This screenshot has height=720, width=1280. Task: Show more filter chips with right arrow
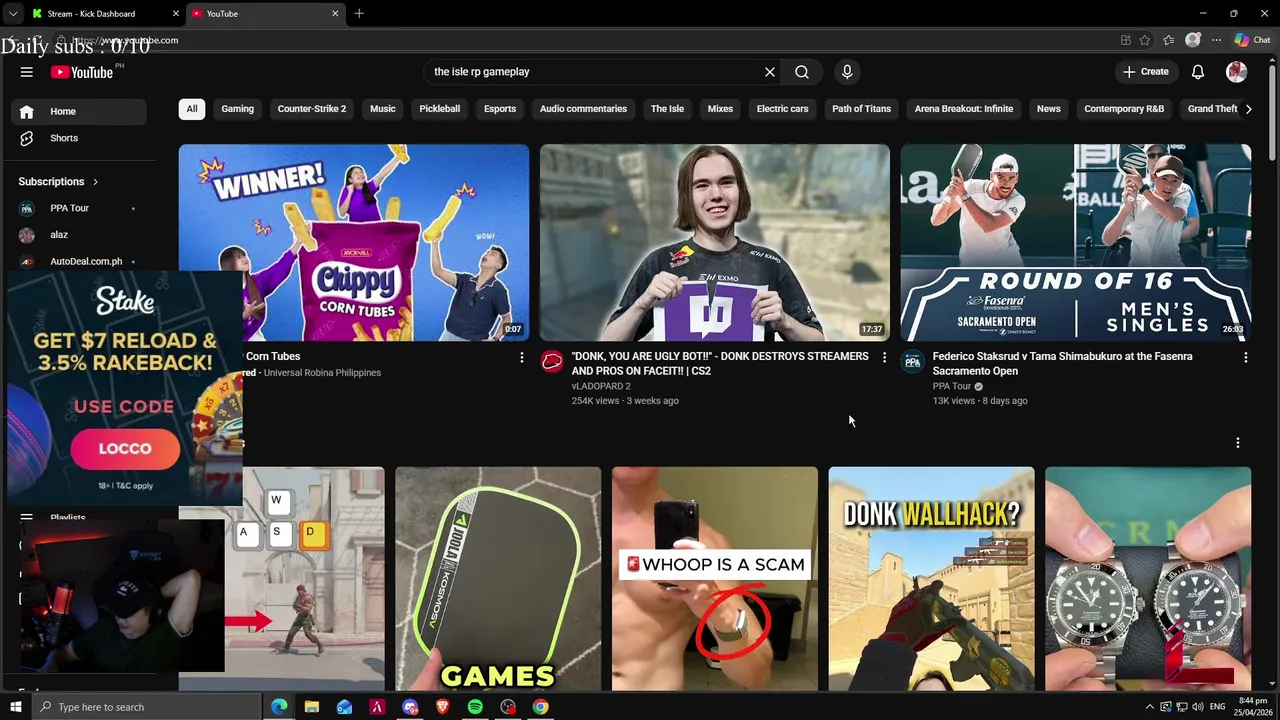click(x=1248, y=109)
